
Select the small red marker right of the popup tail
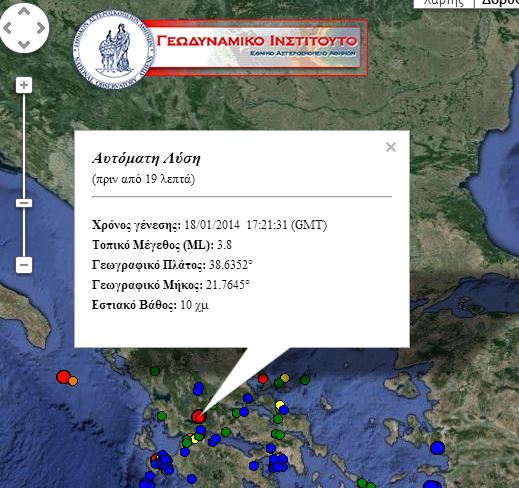pyautogui.click(x=263, y=379)
